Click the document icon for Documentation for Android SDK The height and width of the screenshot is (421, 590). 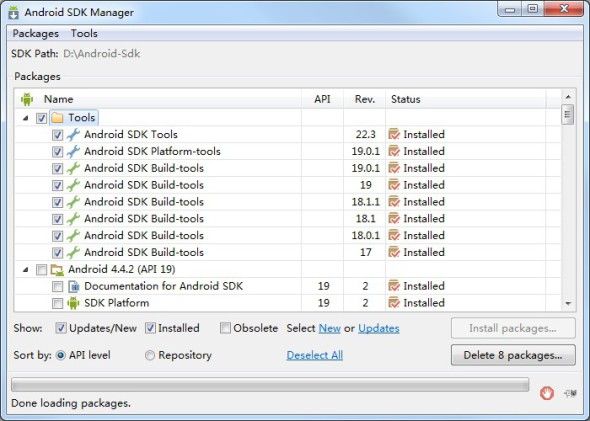(x=74, y=286)
